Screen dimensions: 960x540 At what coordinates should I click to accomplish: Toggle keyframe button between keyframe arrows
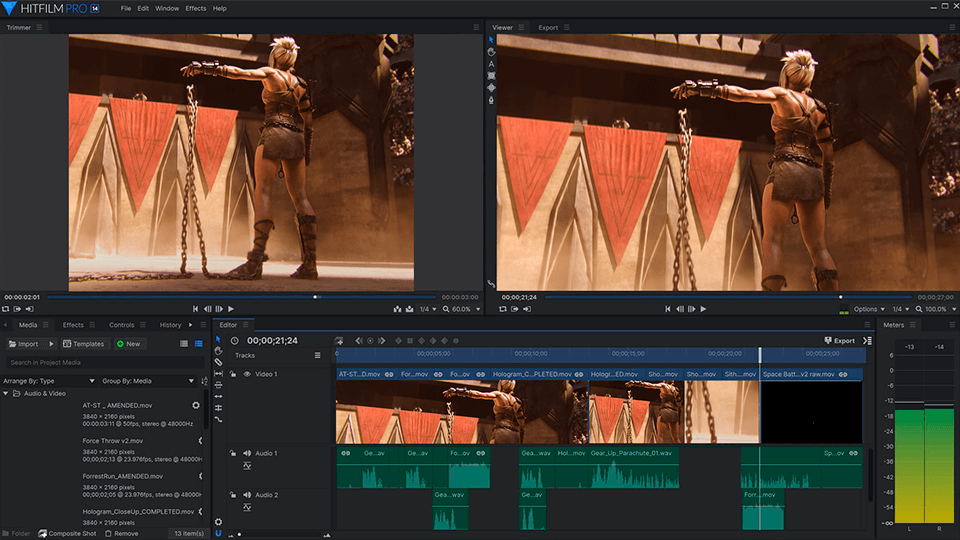(370, 341)
